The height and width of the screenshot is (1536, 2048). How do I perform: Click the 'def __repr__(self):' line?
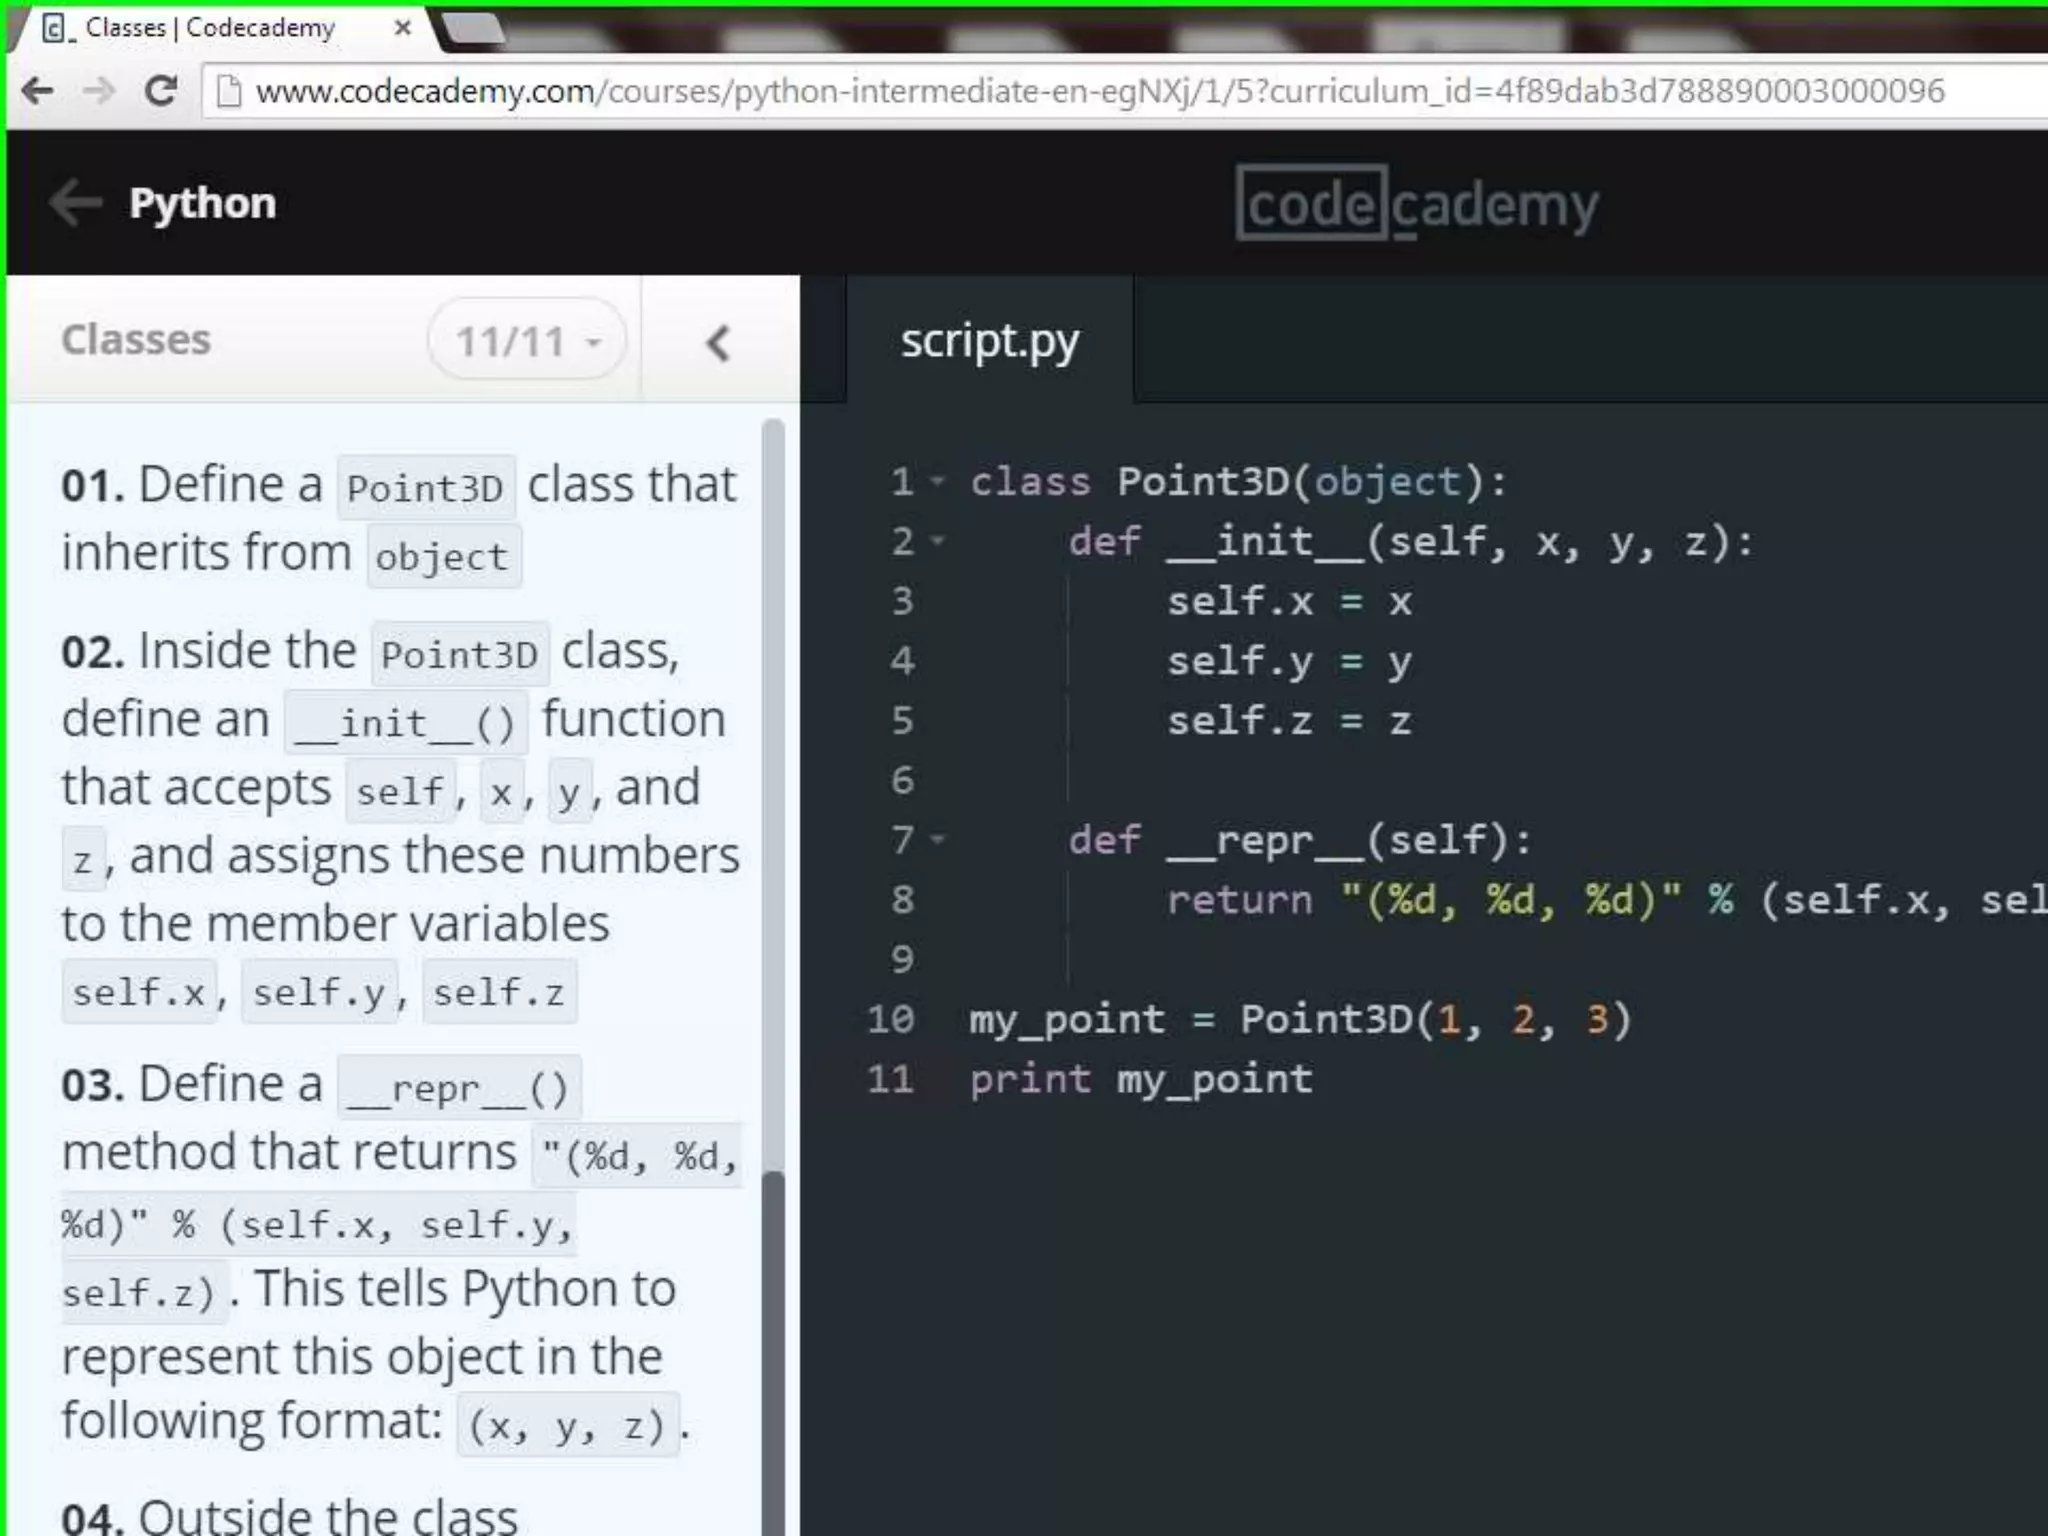(x=1300, y=840)
